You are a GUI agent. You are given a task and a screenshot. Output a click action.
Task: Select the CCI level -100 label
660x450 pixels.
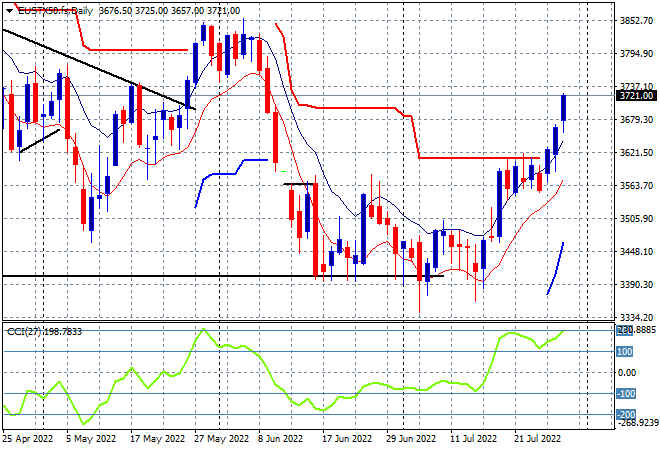tap(626, 394)
